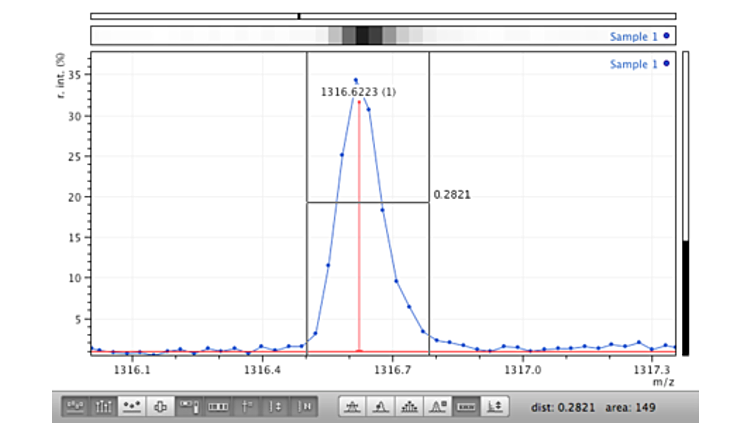This screenshot has height=423, width=752.
Task: Click the horizontal m/z position bar on top
Action: click(x=383, y=16)
